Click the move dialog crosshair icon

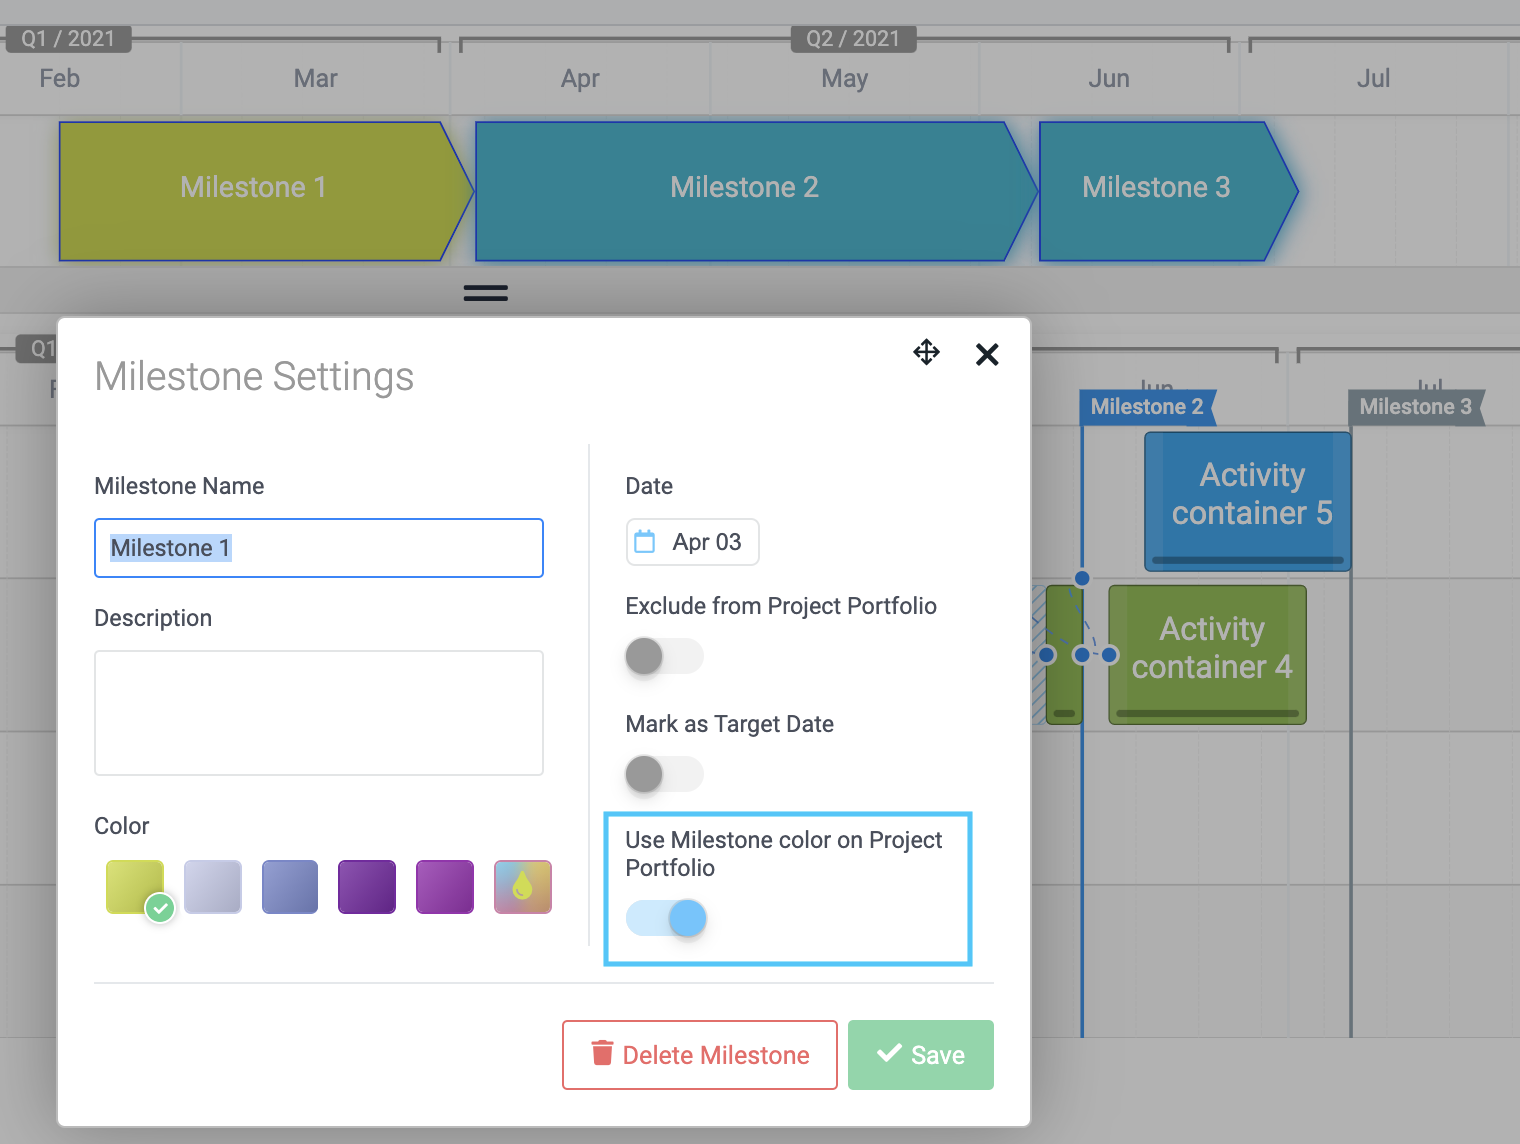point(926,352)
